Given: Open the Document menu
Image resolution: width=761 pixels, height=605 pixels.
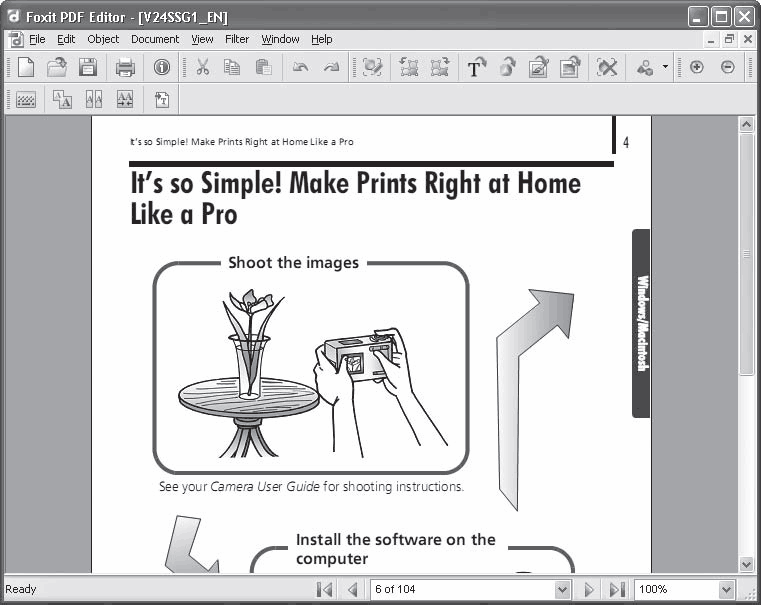Looking at the screenshot, I should [155, 39].
